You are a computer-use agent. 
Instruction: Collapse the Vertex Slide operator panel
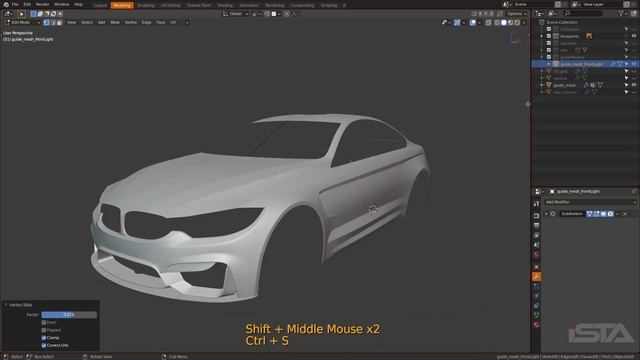(x=6, y=305)
